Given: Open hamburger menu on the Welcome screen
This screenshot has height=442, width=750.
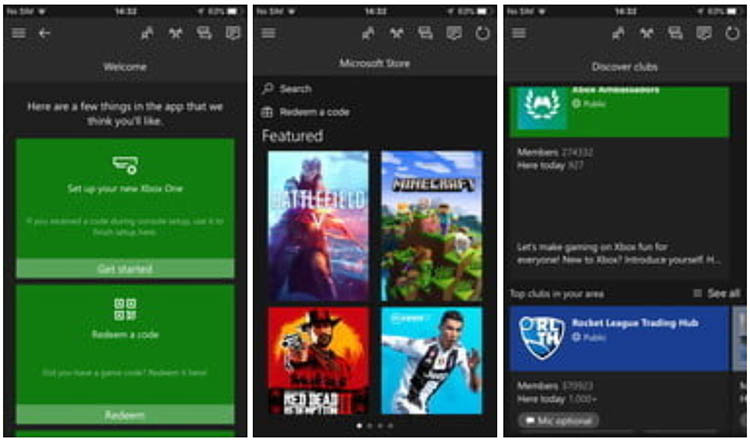Looking at the screenshot, I should (19, 33).
